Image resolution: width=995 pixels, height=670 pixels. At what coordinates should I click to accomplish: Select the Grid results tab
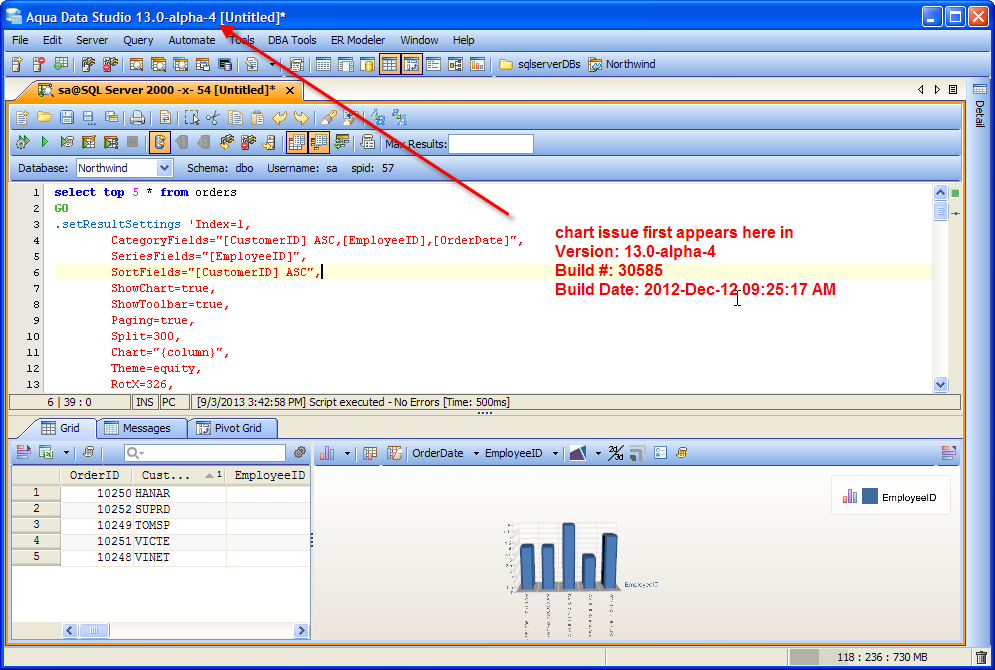(60, 428)
